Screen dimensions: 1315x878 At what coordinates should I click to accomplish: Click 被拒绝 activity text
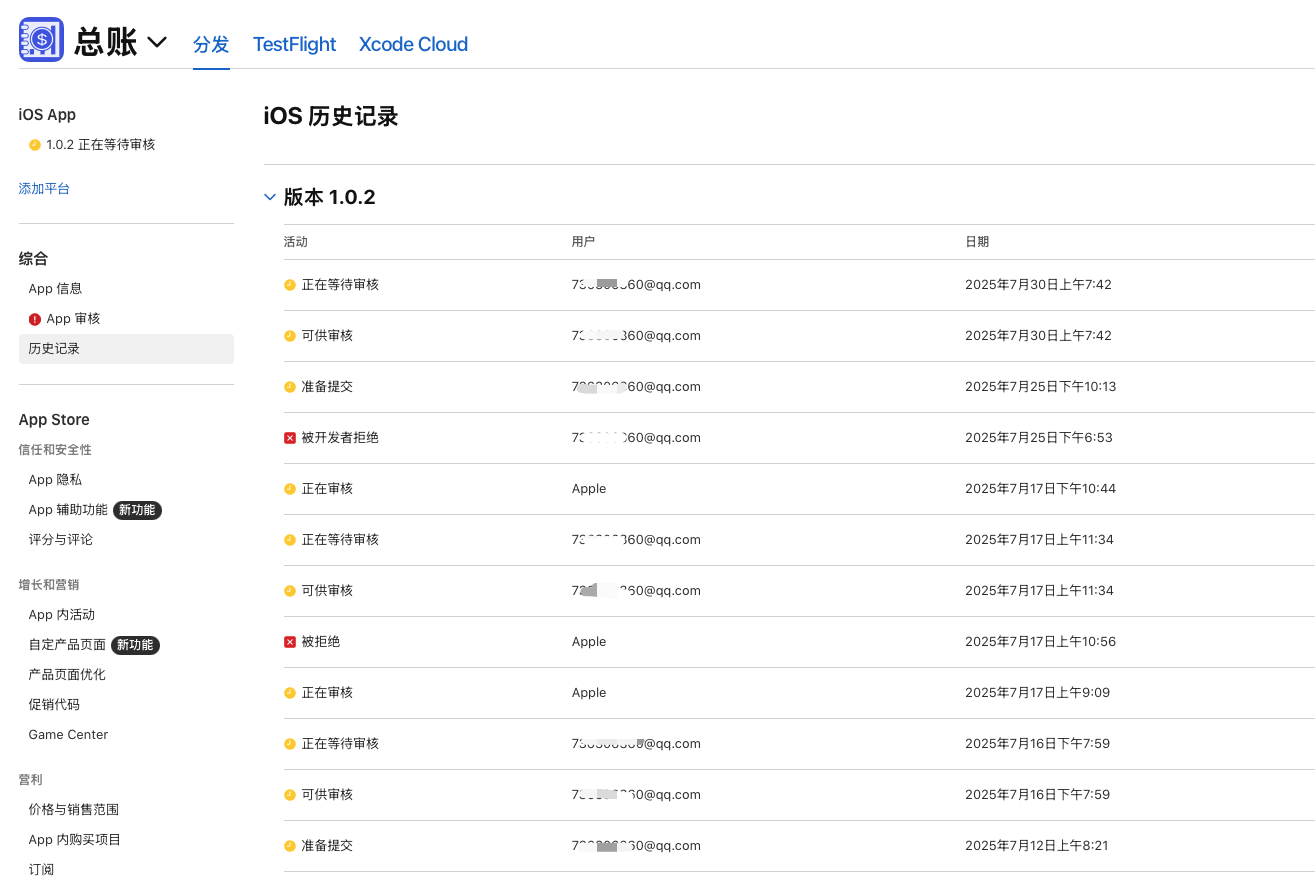[321, 642]
